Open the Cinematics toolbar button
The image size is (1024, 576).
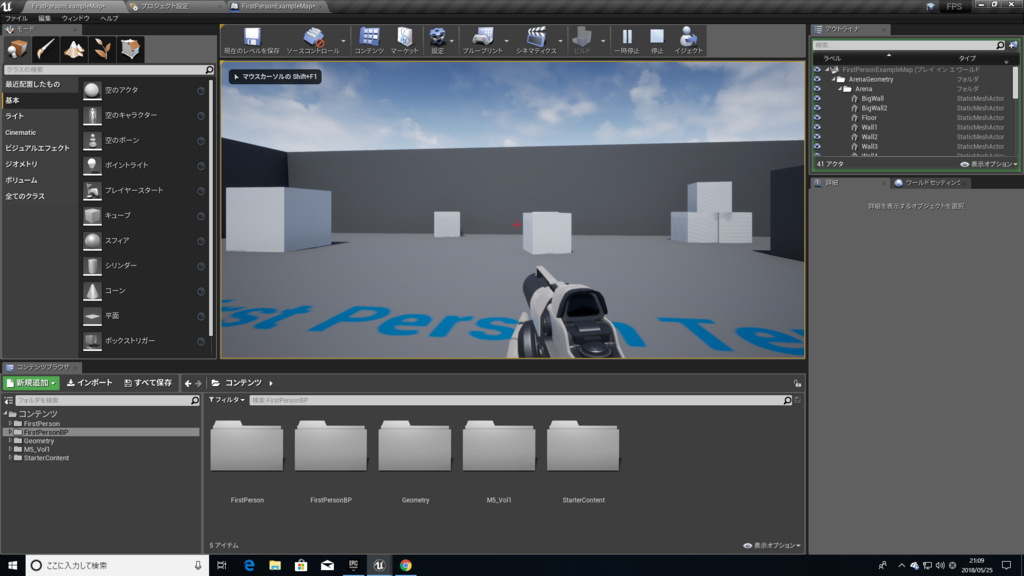[536, 40]
